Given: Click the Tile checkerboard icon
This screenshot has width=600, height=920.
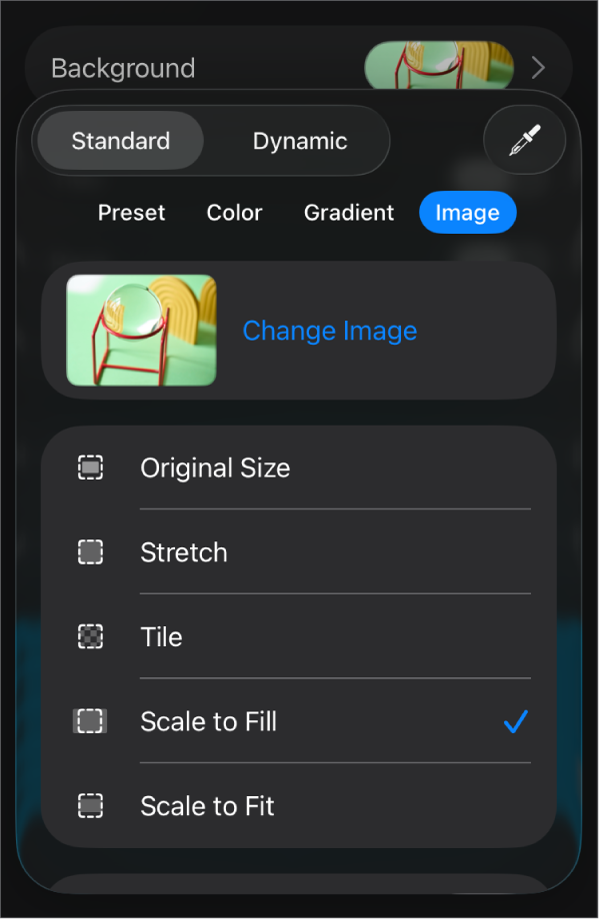Looking at the screenshot, I should click(x=89, y=637).
